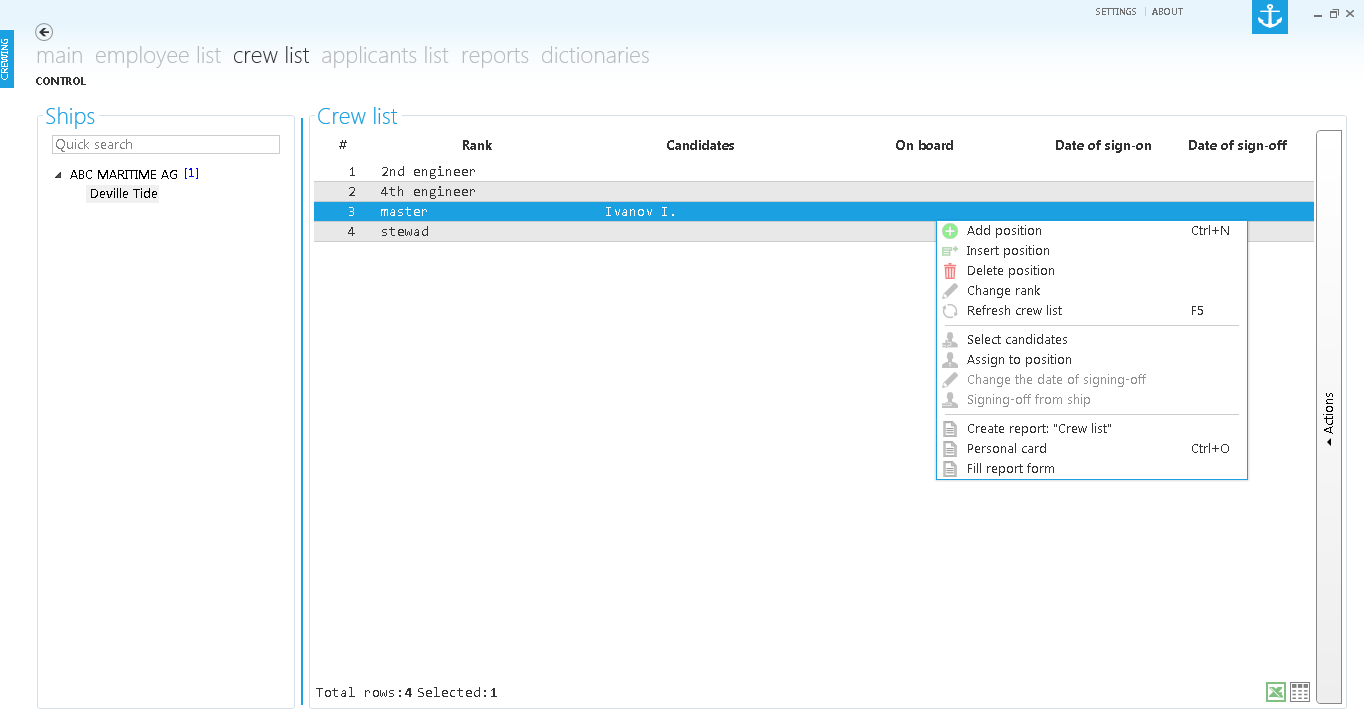Switch to the main tab
Image resolution: width=1364 pixels, height=713 pixels.
tap(59, 56)
